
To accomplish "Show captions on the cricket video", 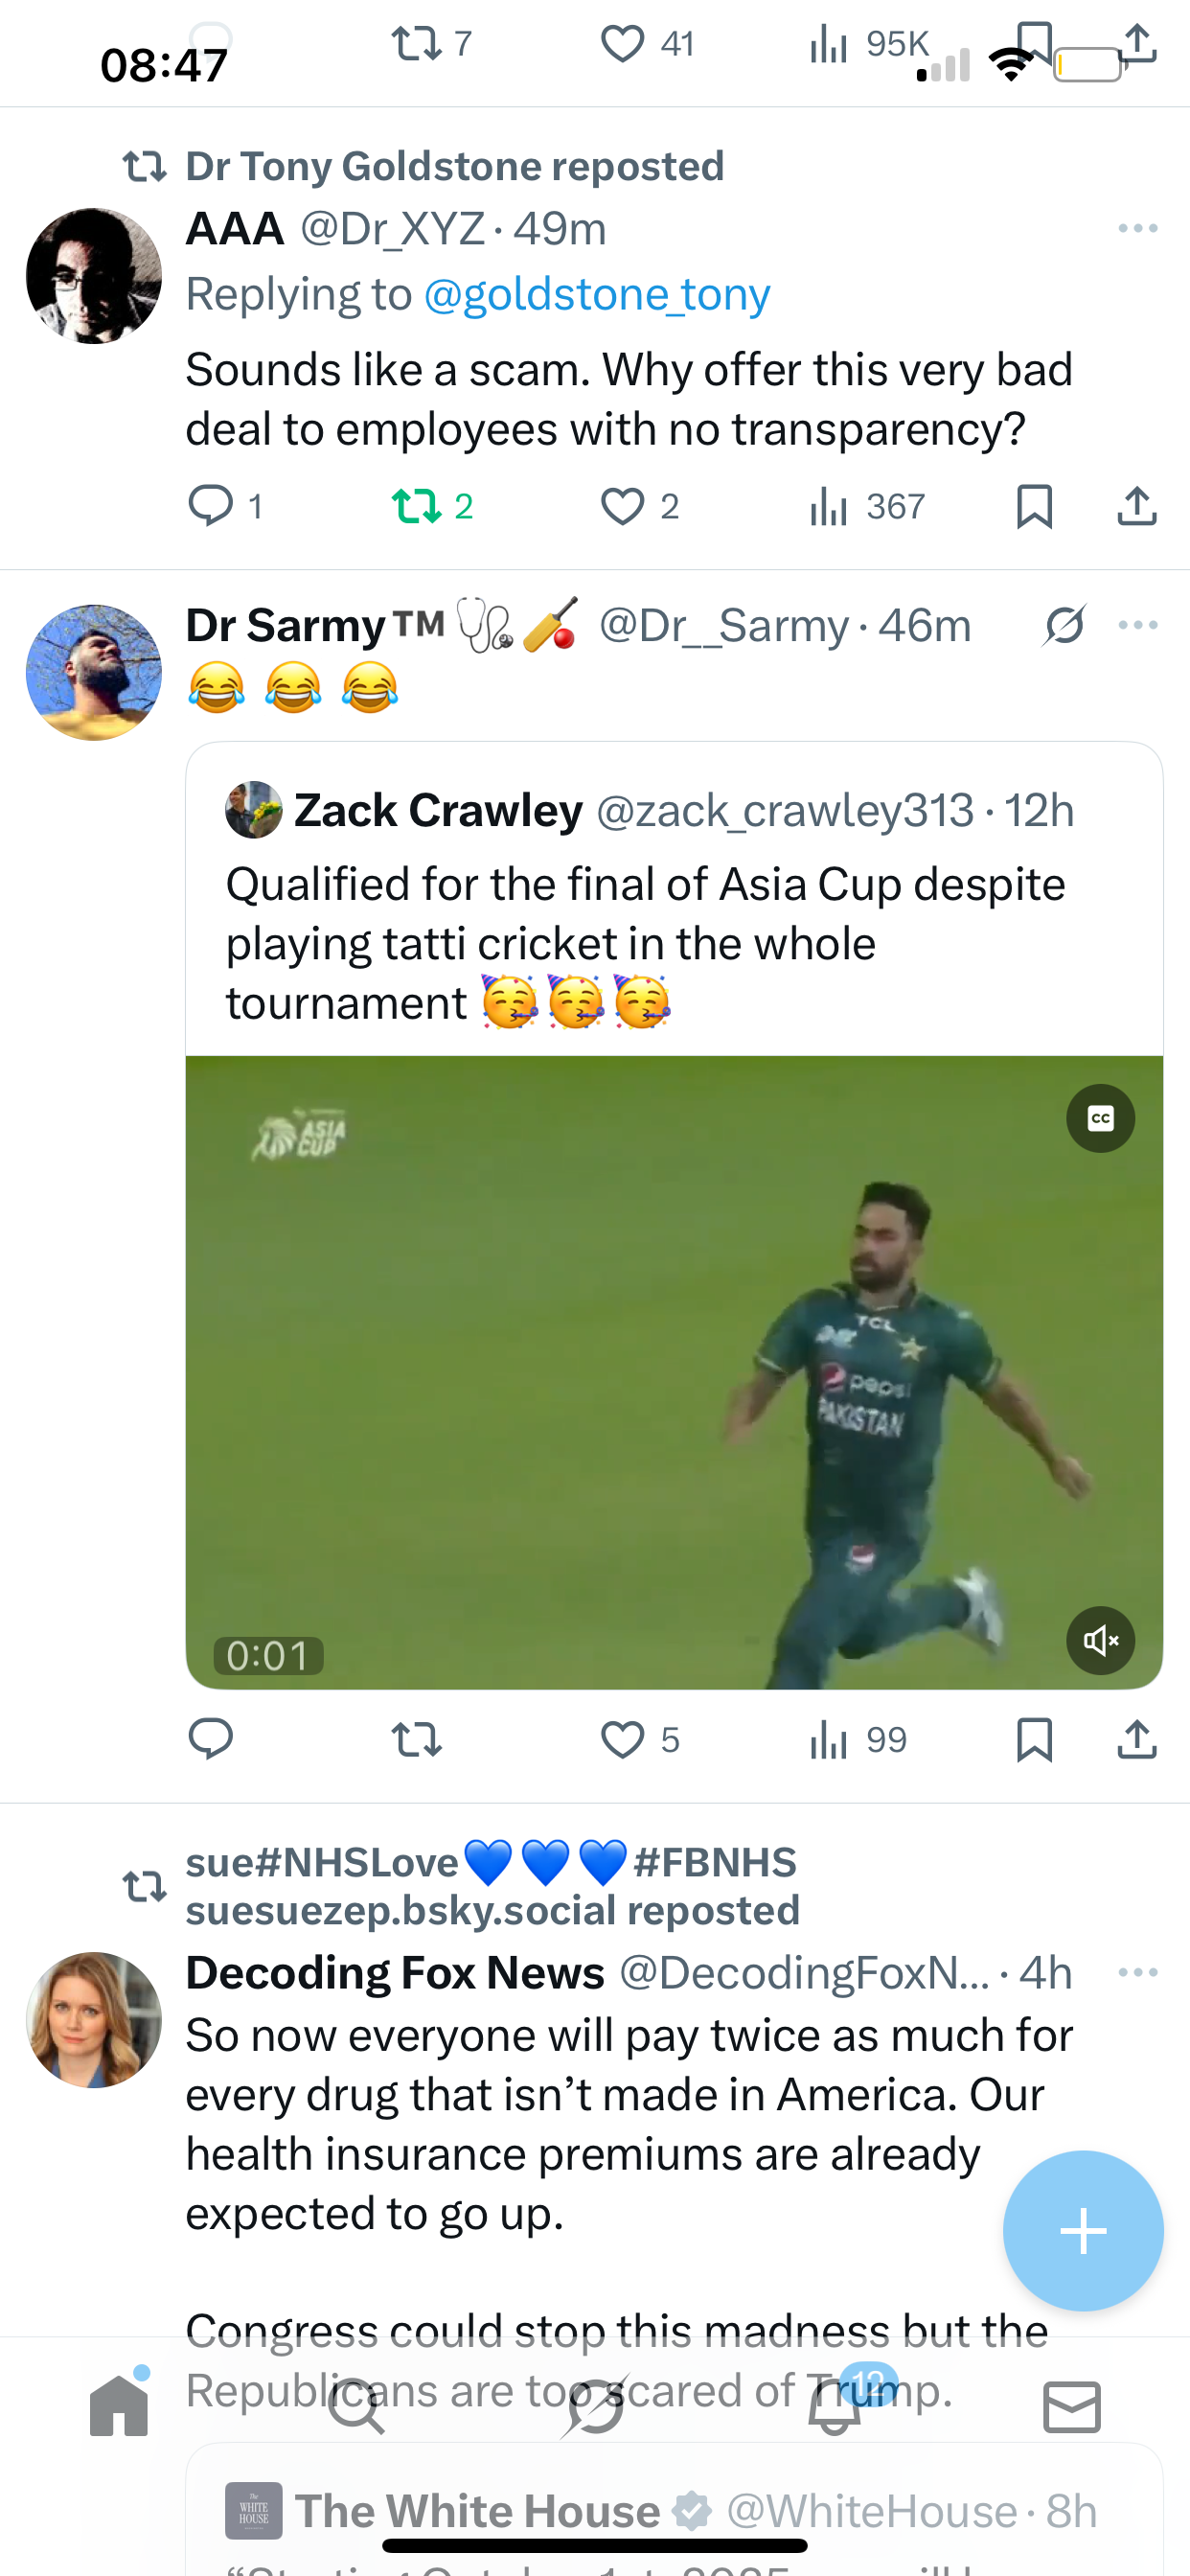I will (x=1100, y=1118).
